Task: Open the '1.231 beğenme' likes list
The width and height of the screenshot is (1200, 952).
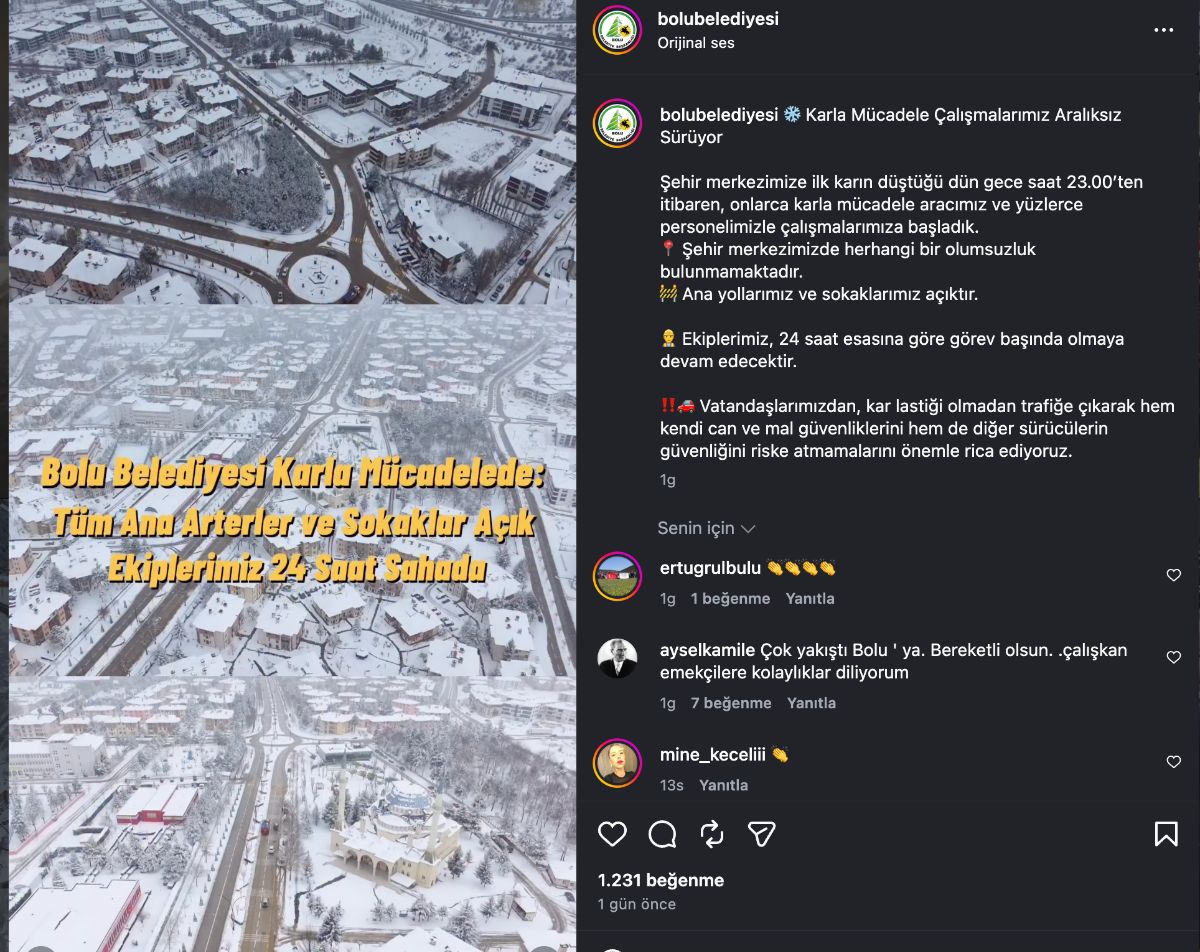Action: tap(661, 880)
